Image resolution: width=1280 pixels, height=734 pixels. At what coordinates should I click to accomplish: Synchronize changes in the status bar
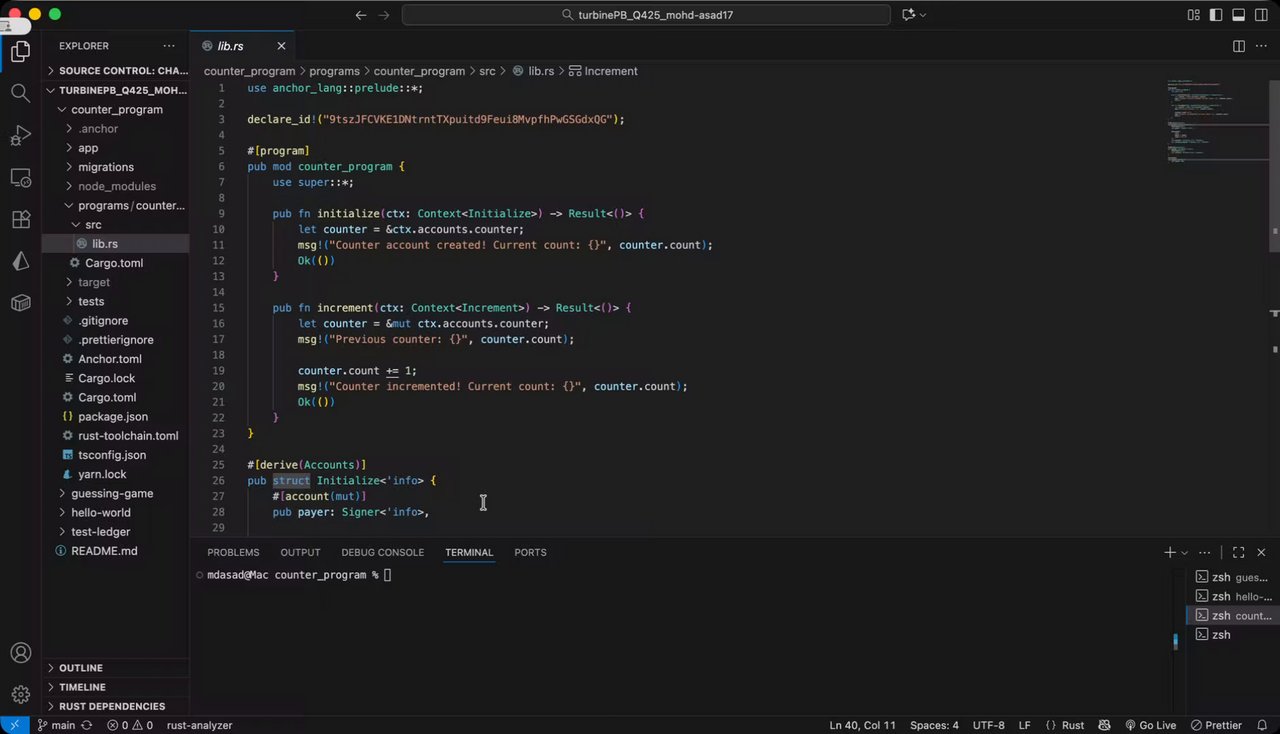tap(87, 725)
